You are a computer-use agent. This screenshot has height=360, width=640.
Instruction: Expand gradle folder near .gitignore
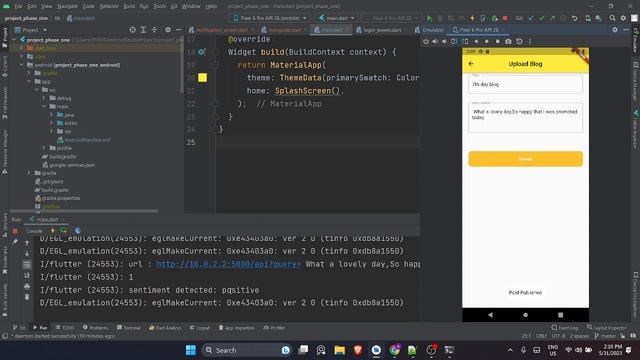tap(29, 173)
